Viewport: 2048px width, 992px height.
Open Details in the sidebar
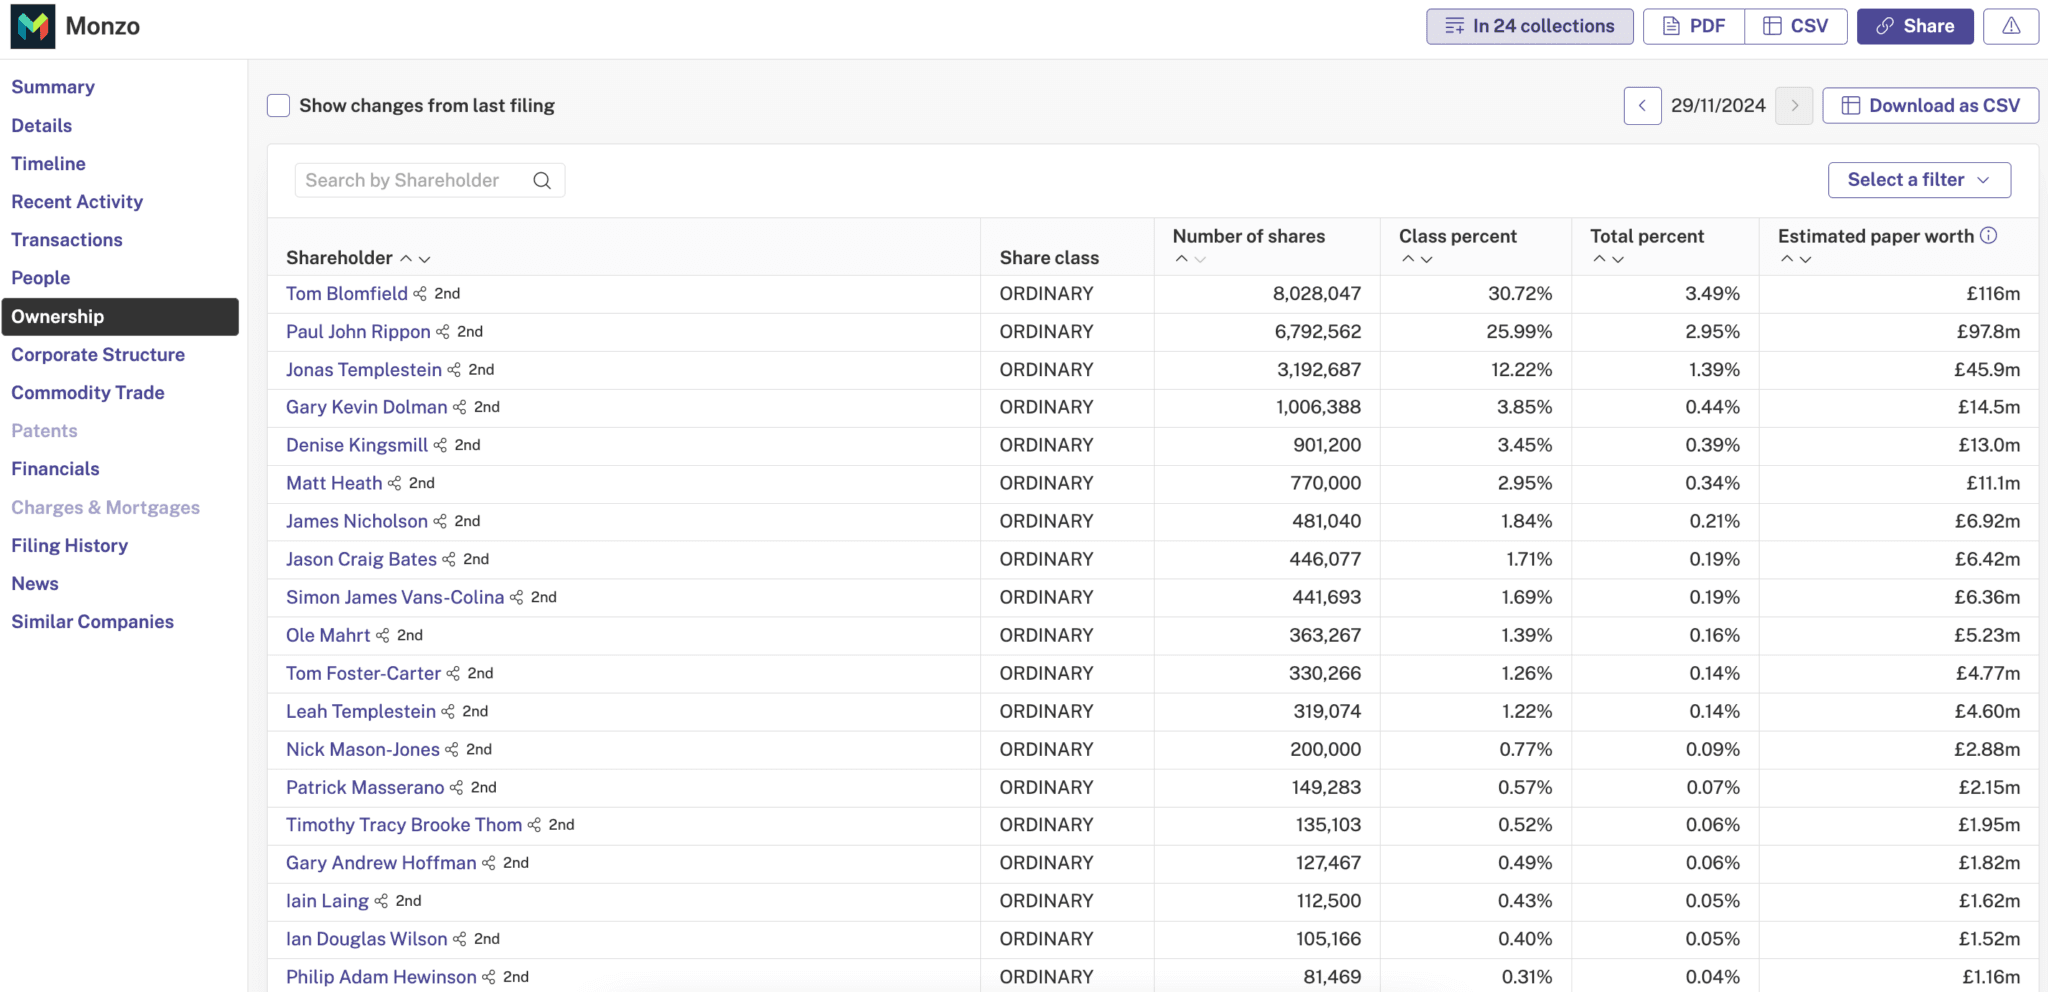[42, 125]
